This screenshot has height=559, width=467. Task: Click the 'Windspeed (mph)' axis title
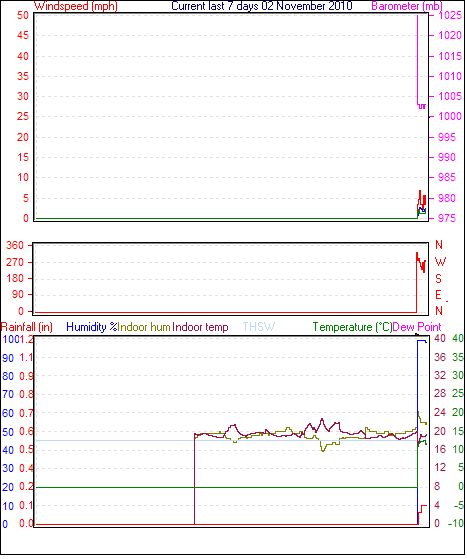point(76,6)
